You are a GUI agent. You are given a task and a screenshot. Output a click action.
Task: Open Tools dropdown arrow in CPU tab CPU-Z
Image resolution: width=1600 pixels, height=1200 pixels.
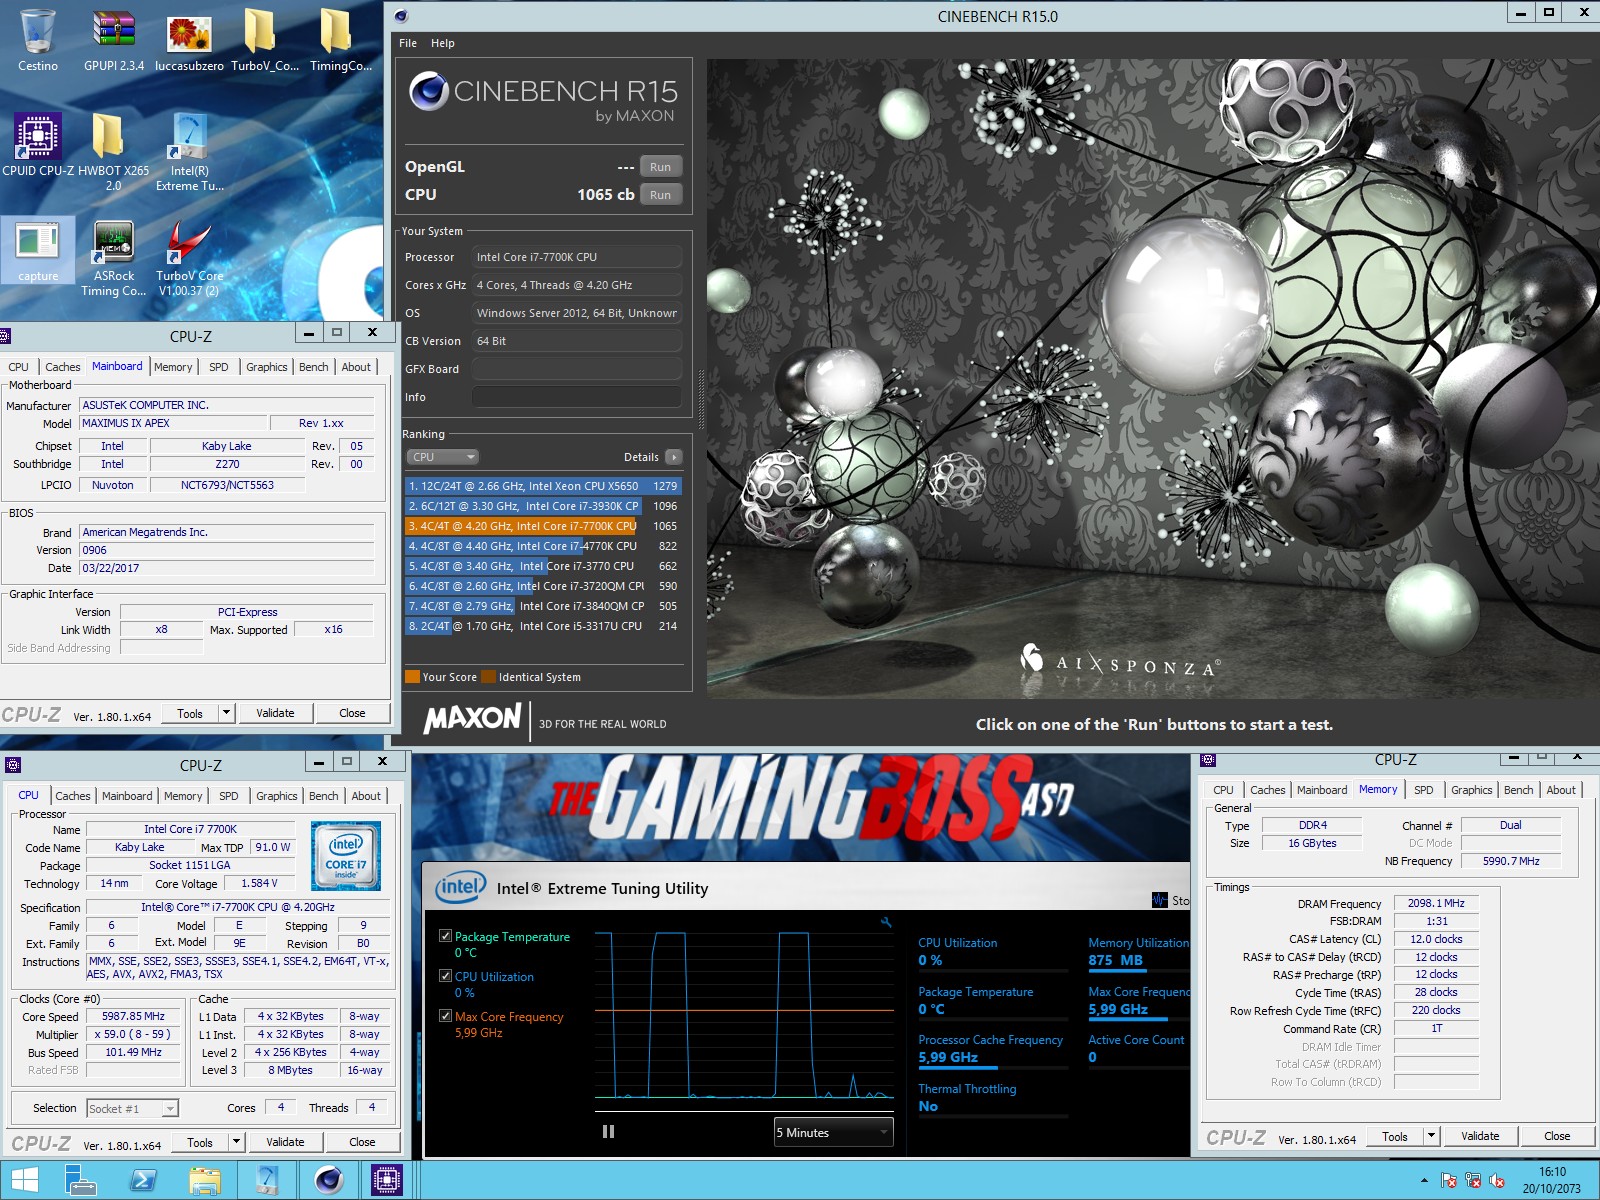[237, 1142]
